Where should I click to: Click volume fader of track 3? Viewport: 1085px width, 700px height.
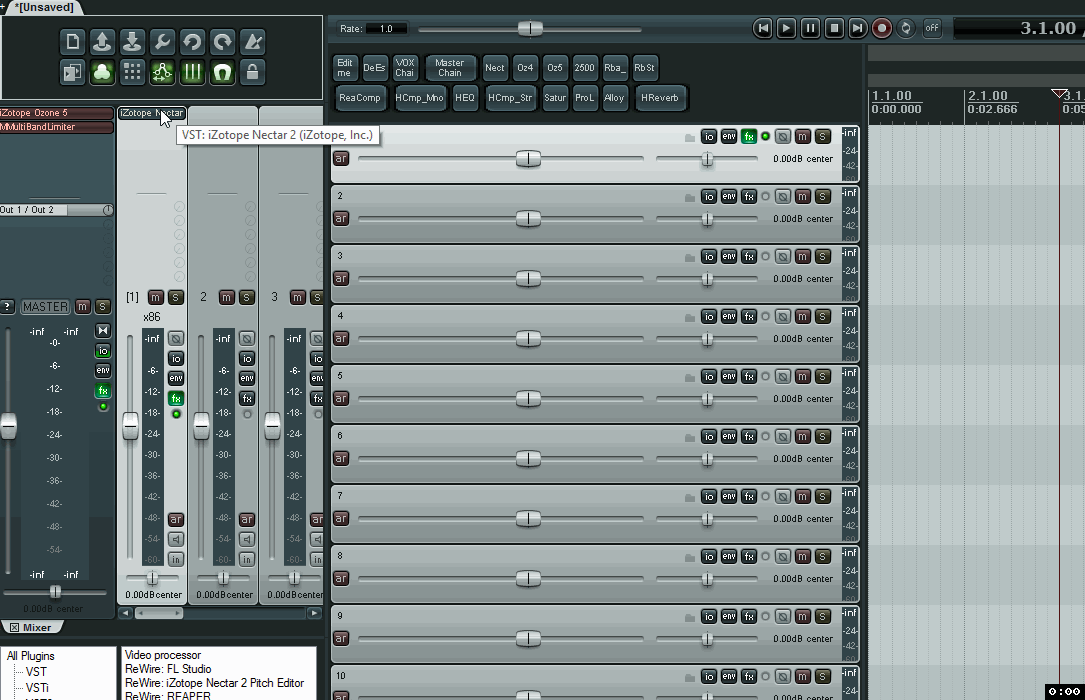click(x=528, y=279)
